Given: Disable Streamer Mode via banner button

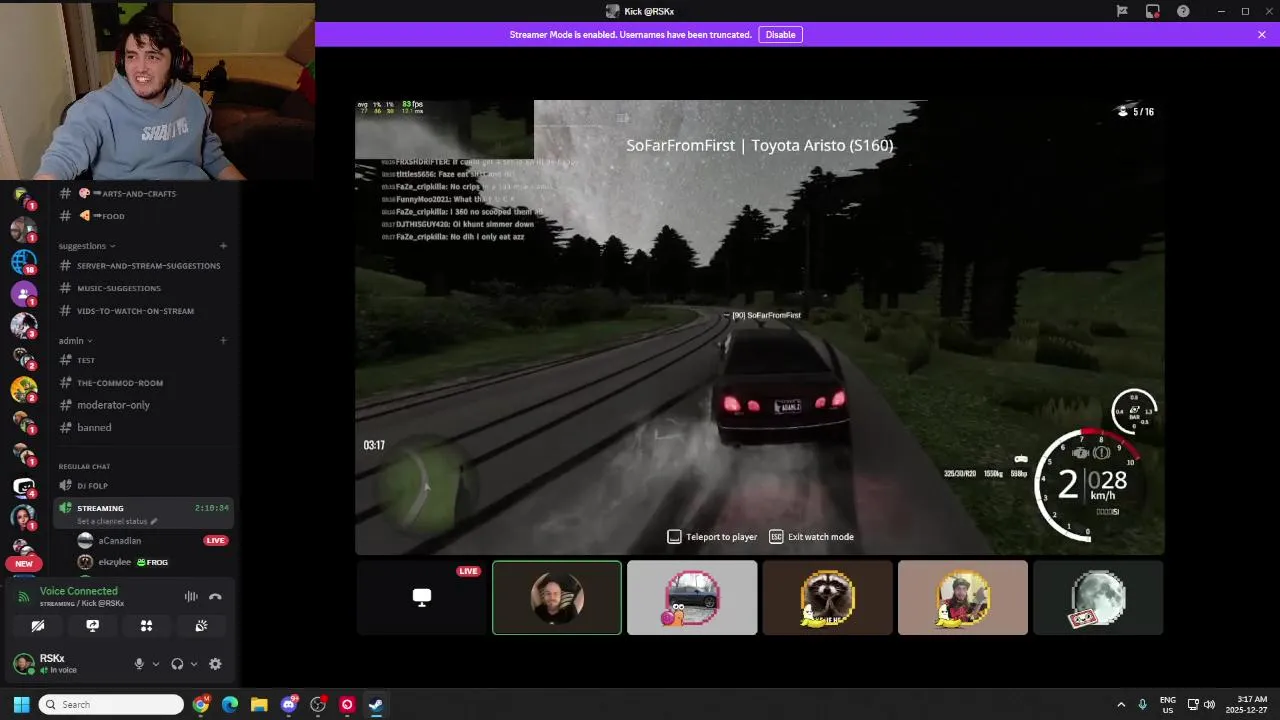Looking at the screenshot, I should (x=780, y=34).
